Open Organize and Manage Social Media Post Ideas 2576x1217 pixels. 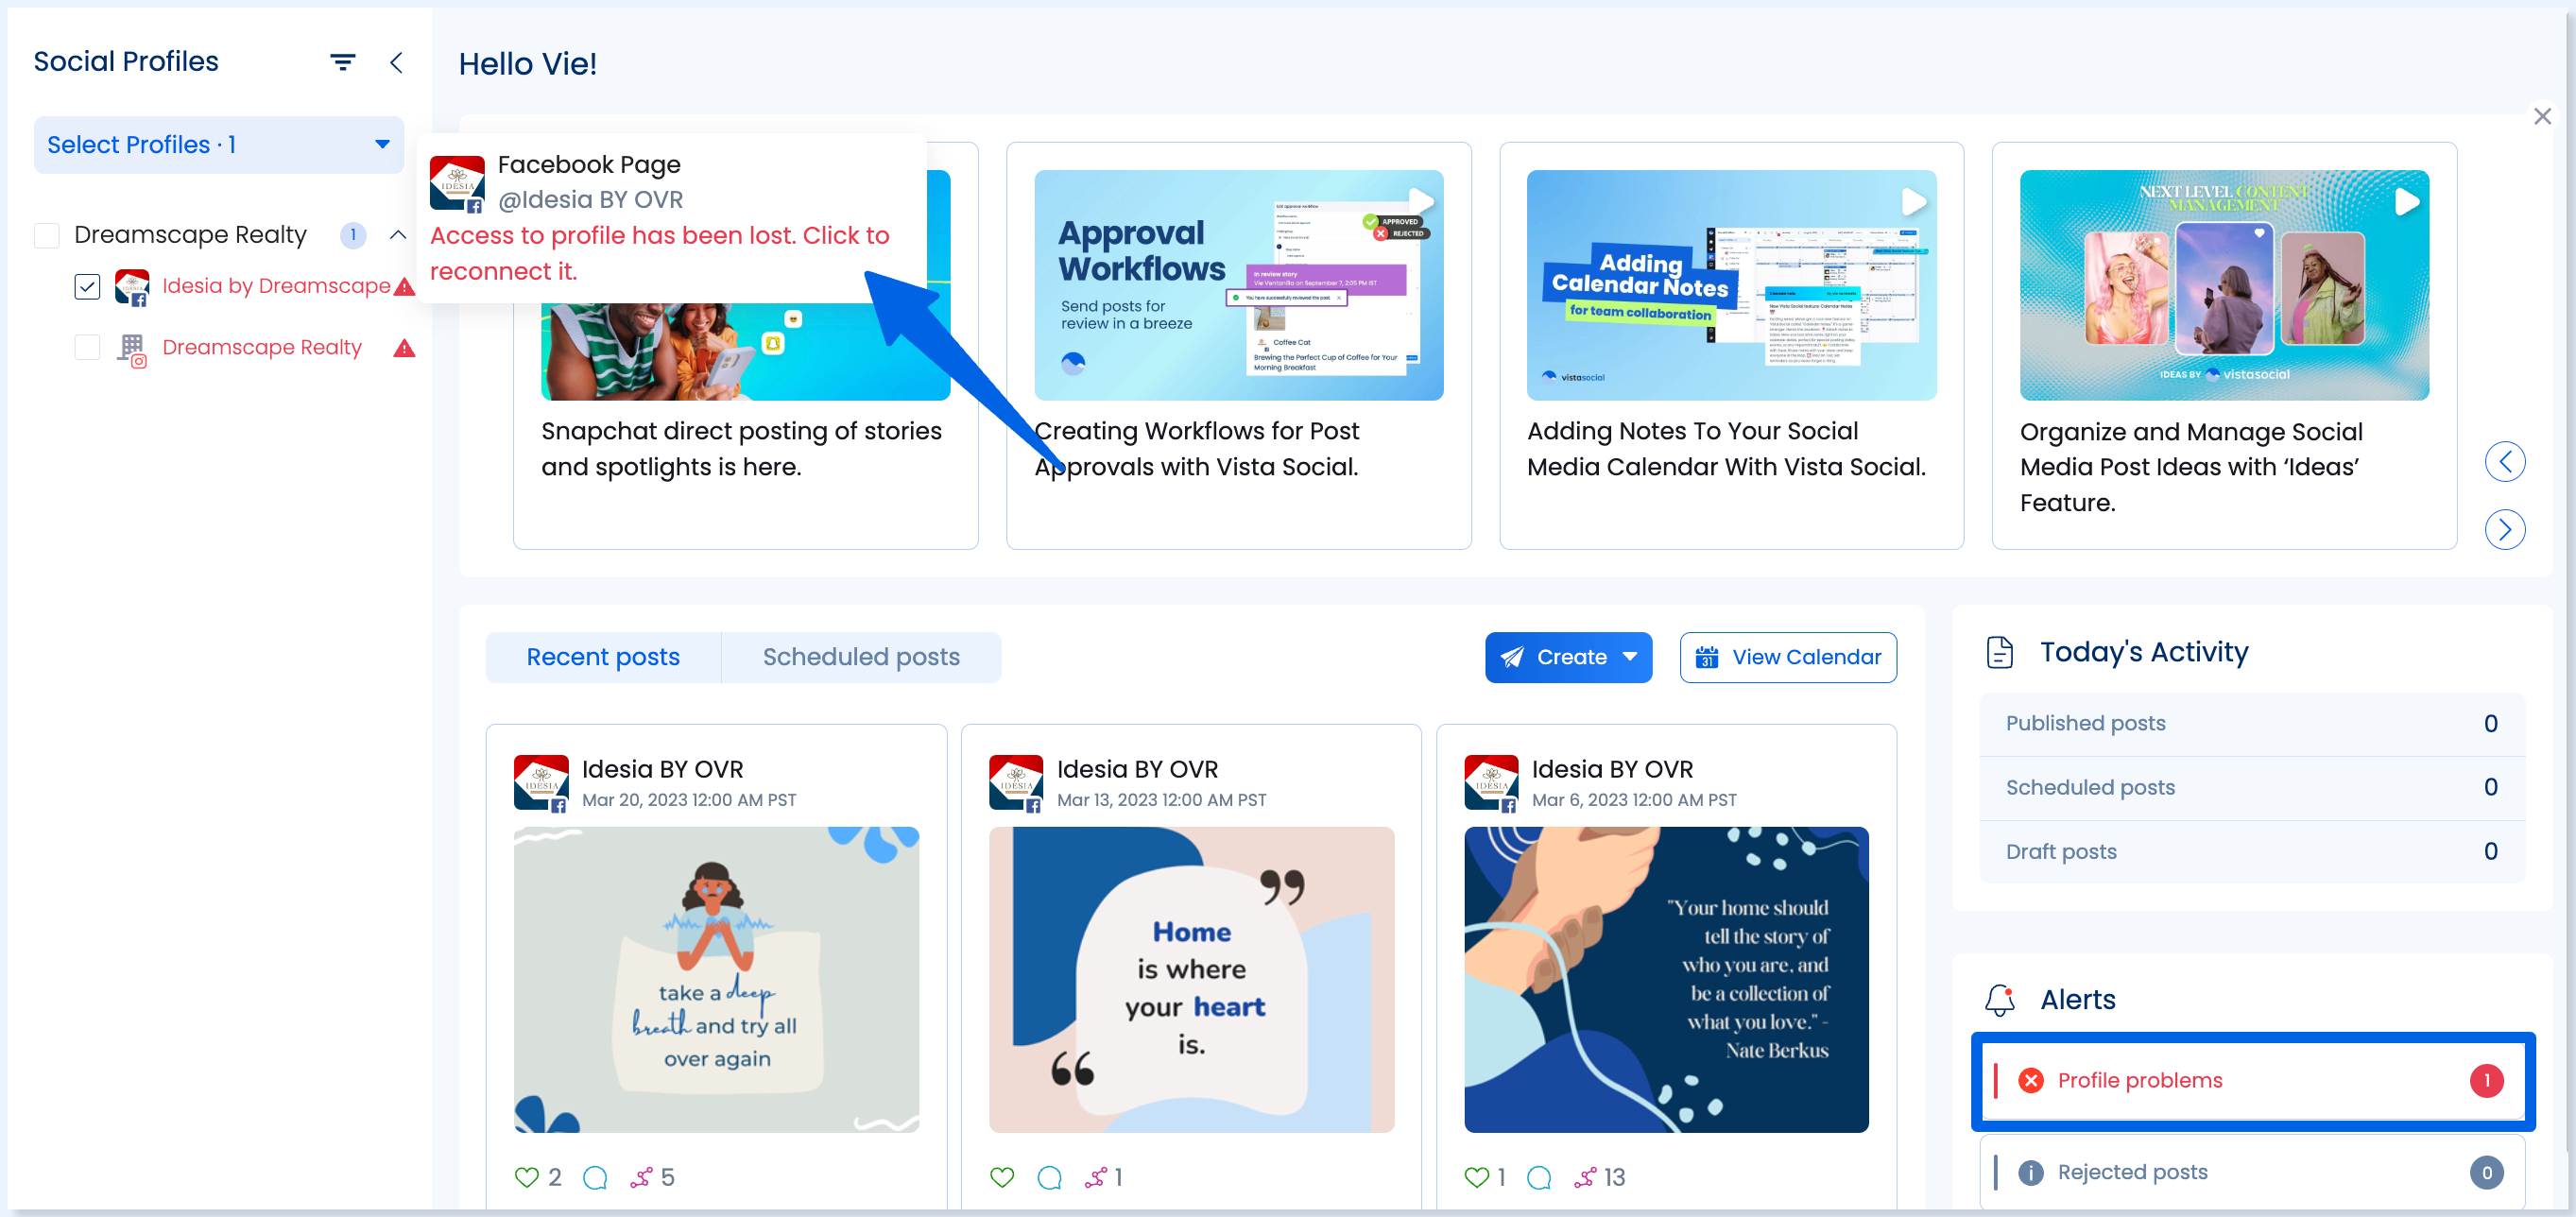click(2191, 467)
